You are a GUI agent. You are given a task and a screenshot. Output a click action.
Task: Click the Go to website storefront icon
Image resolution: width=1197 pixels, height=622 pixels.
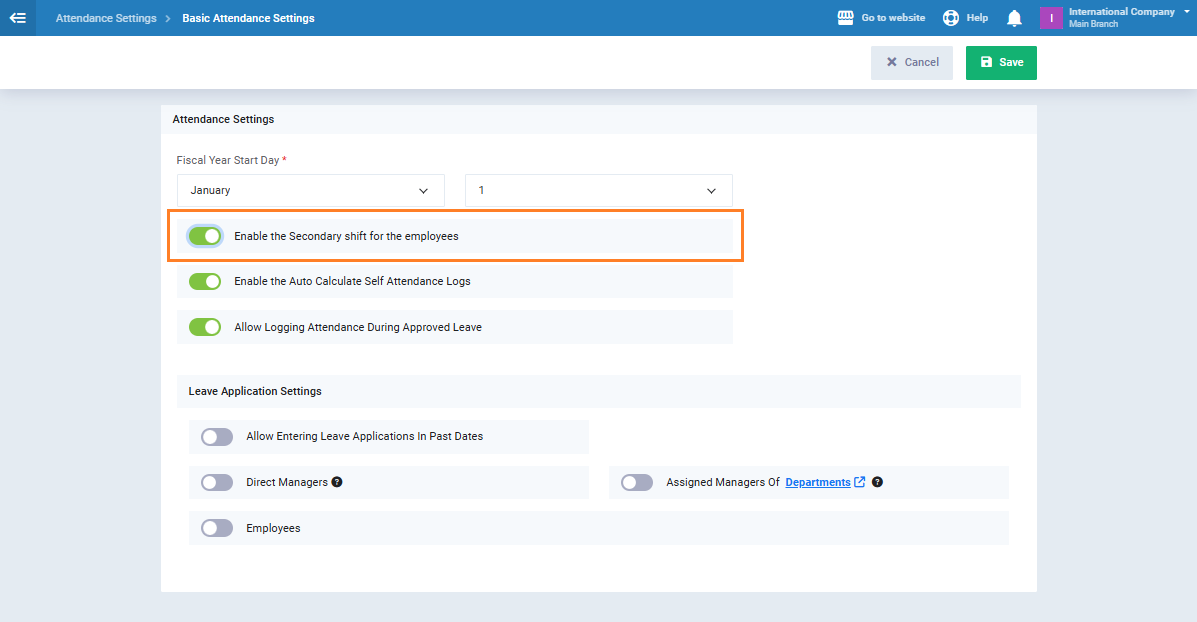coord(846,18)
